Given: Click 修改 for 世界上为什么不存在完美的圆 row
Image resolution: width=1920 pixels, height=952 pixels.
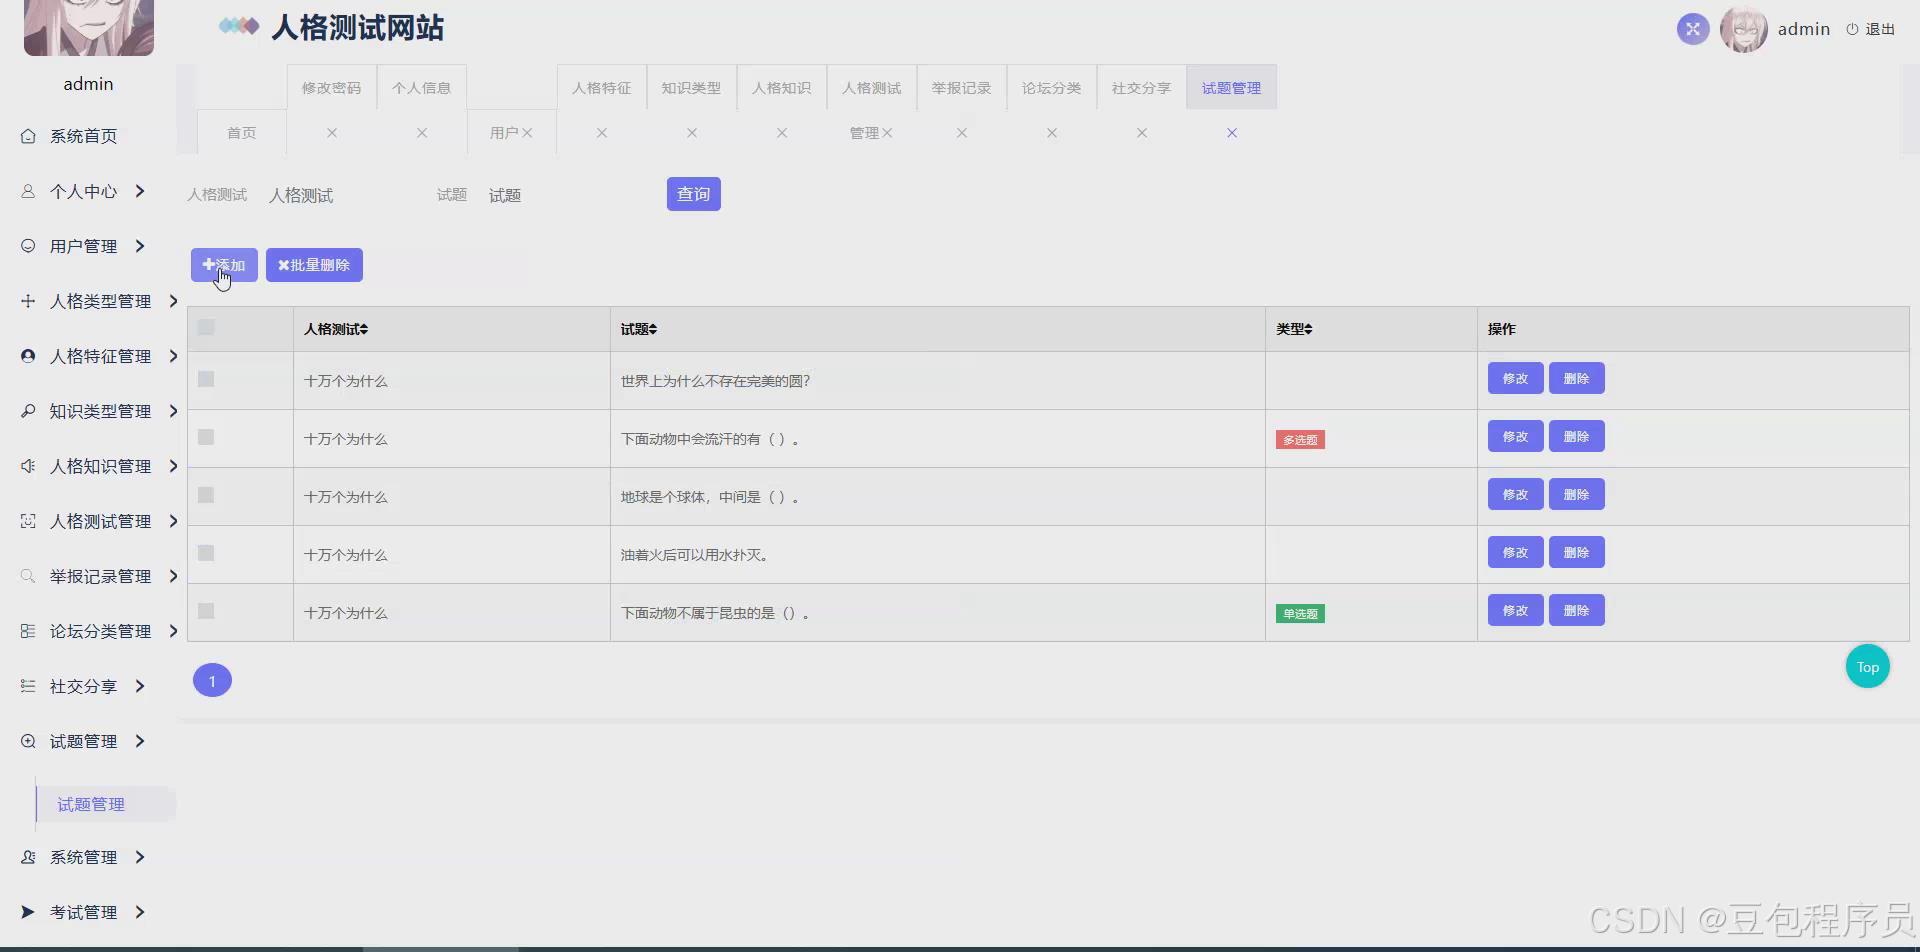Looking at the screenshot, I should (1516, 378).
